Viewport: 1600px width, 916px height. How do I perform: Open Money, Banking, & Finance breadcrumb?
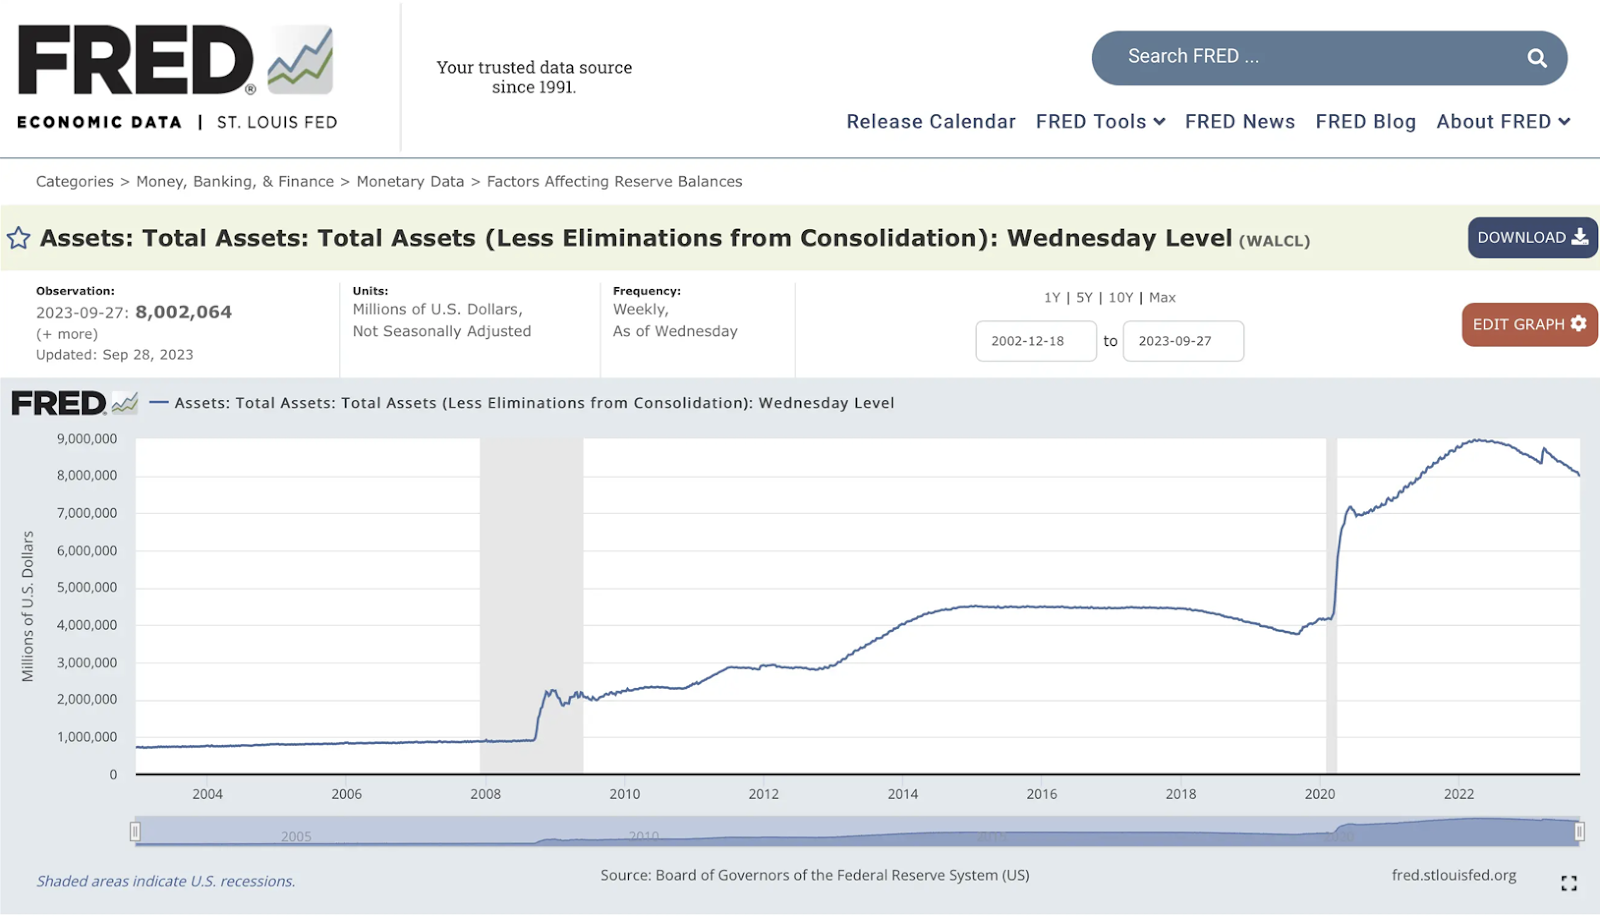(235, 182)
